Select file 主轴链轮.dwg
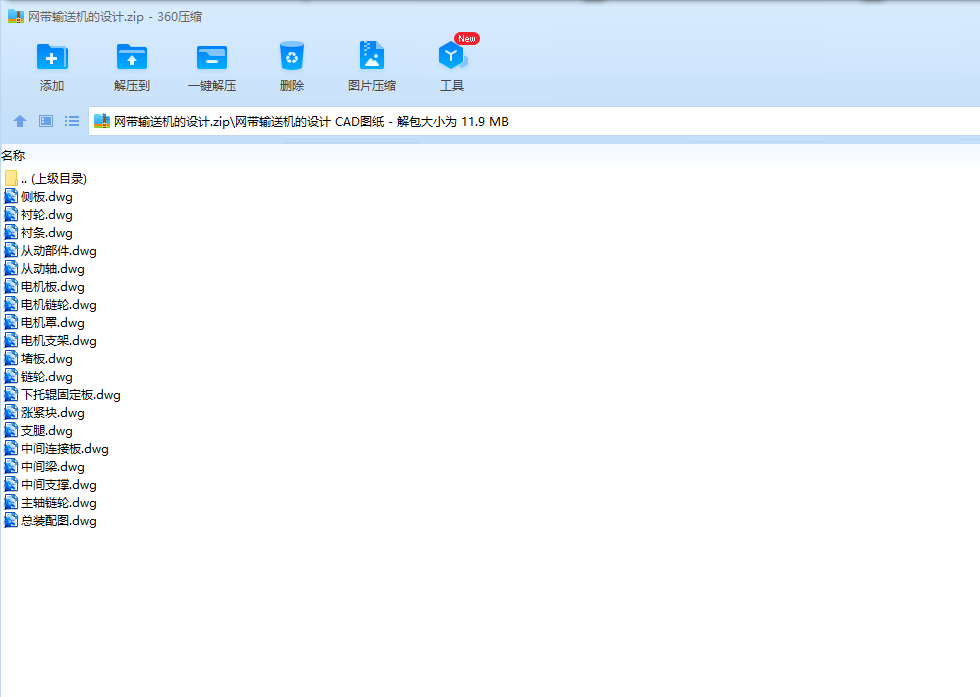Screen dimensions: 980x697 [51, 503]
